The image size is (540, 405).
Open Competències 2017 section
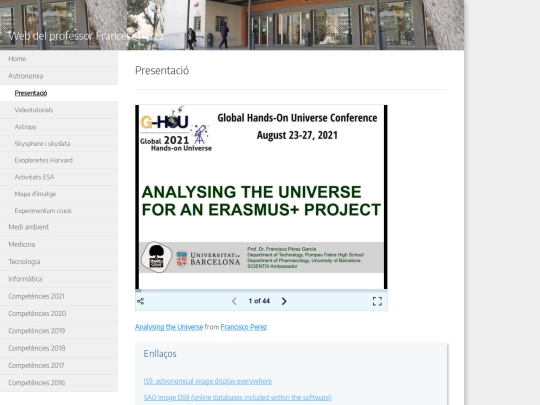(x=59, y=365)
